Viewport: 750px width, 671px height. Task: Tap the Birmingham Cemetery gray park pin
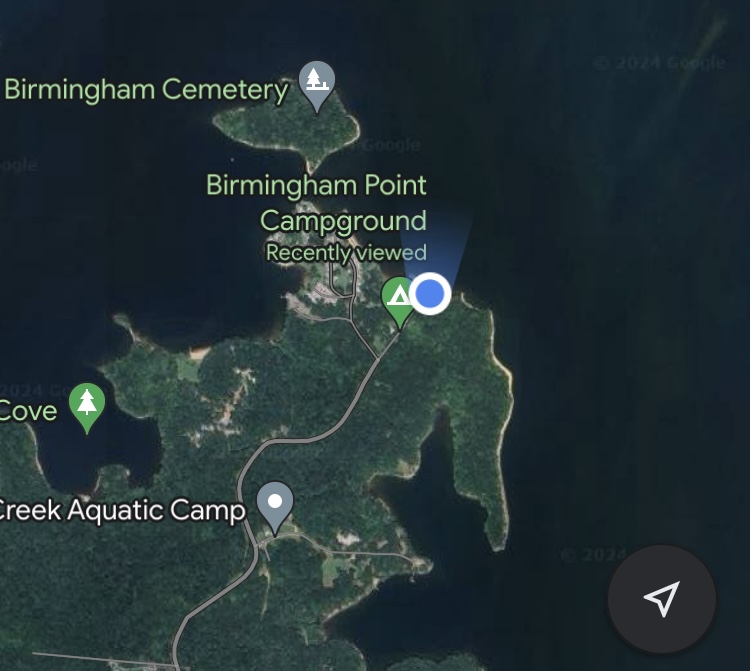point(316,87)
